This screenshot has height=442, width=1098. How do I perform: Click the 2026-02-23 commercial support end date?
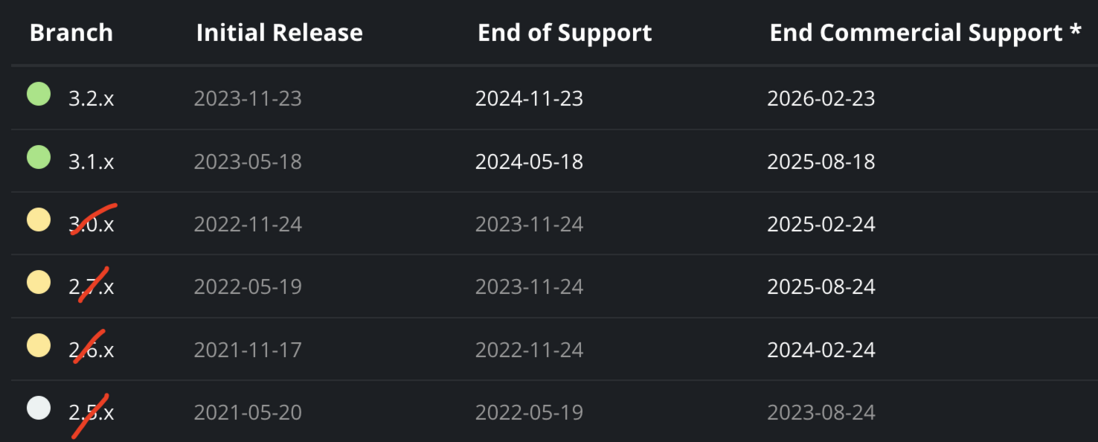(x=821, y=99)
